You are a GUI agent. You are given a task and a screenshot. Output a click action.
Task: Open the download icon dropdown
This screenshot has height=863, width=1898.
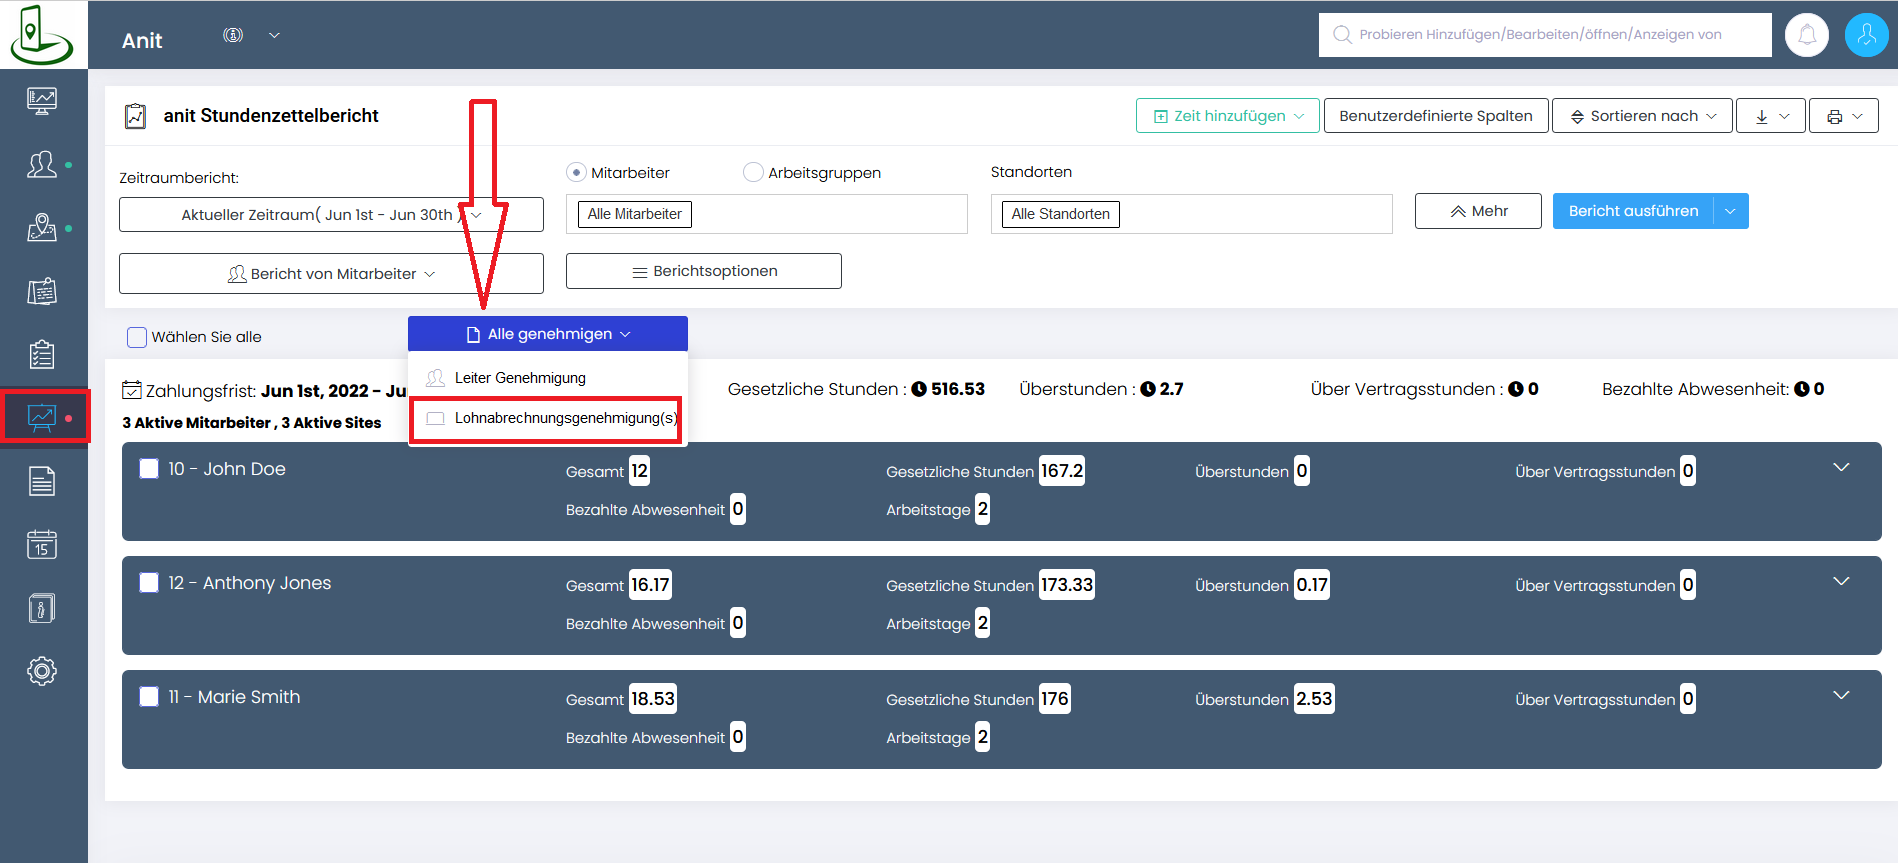(1770, 116)
